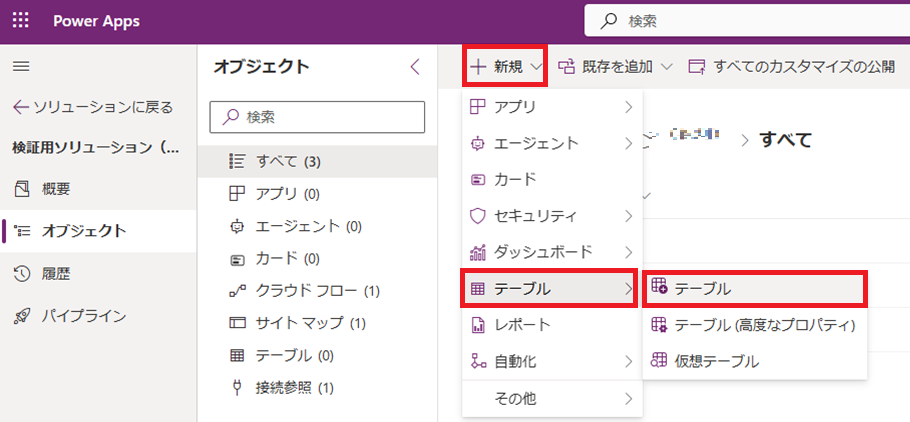Image resolution: width=910 pixels, height=422 pixels.
Task: Click the 概要 overview icon
Action: pos(21,189)
